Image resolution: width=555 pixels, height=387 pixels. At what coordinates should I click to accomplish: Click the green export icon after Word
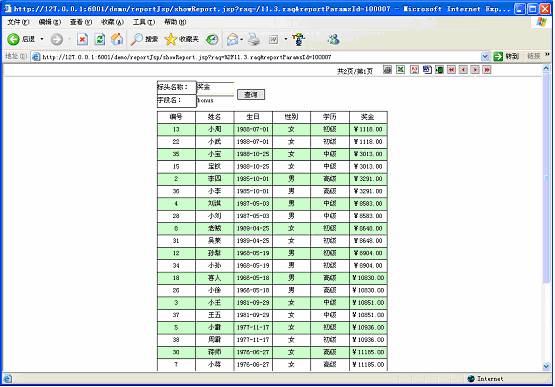tap(439, 70)
